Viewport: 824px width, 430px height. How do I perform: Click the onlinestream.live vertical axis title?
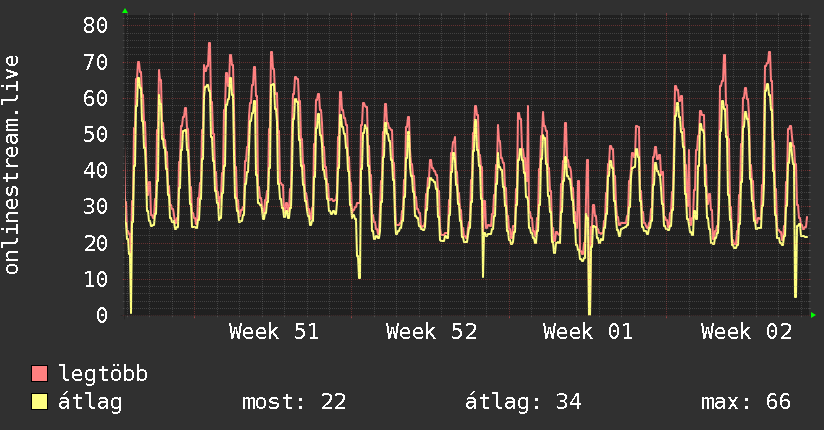(11, 165)
